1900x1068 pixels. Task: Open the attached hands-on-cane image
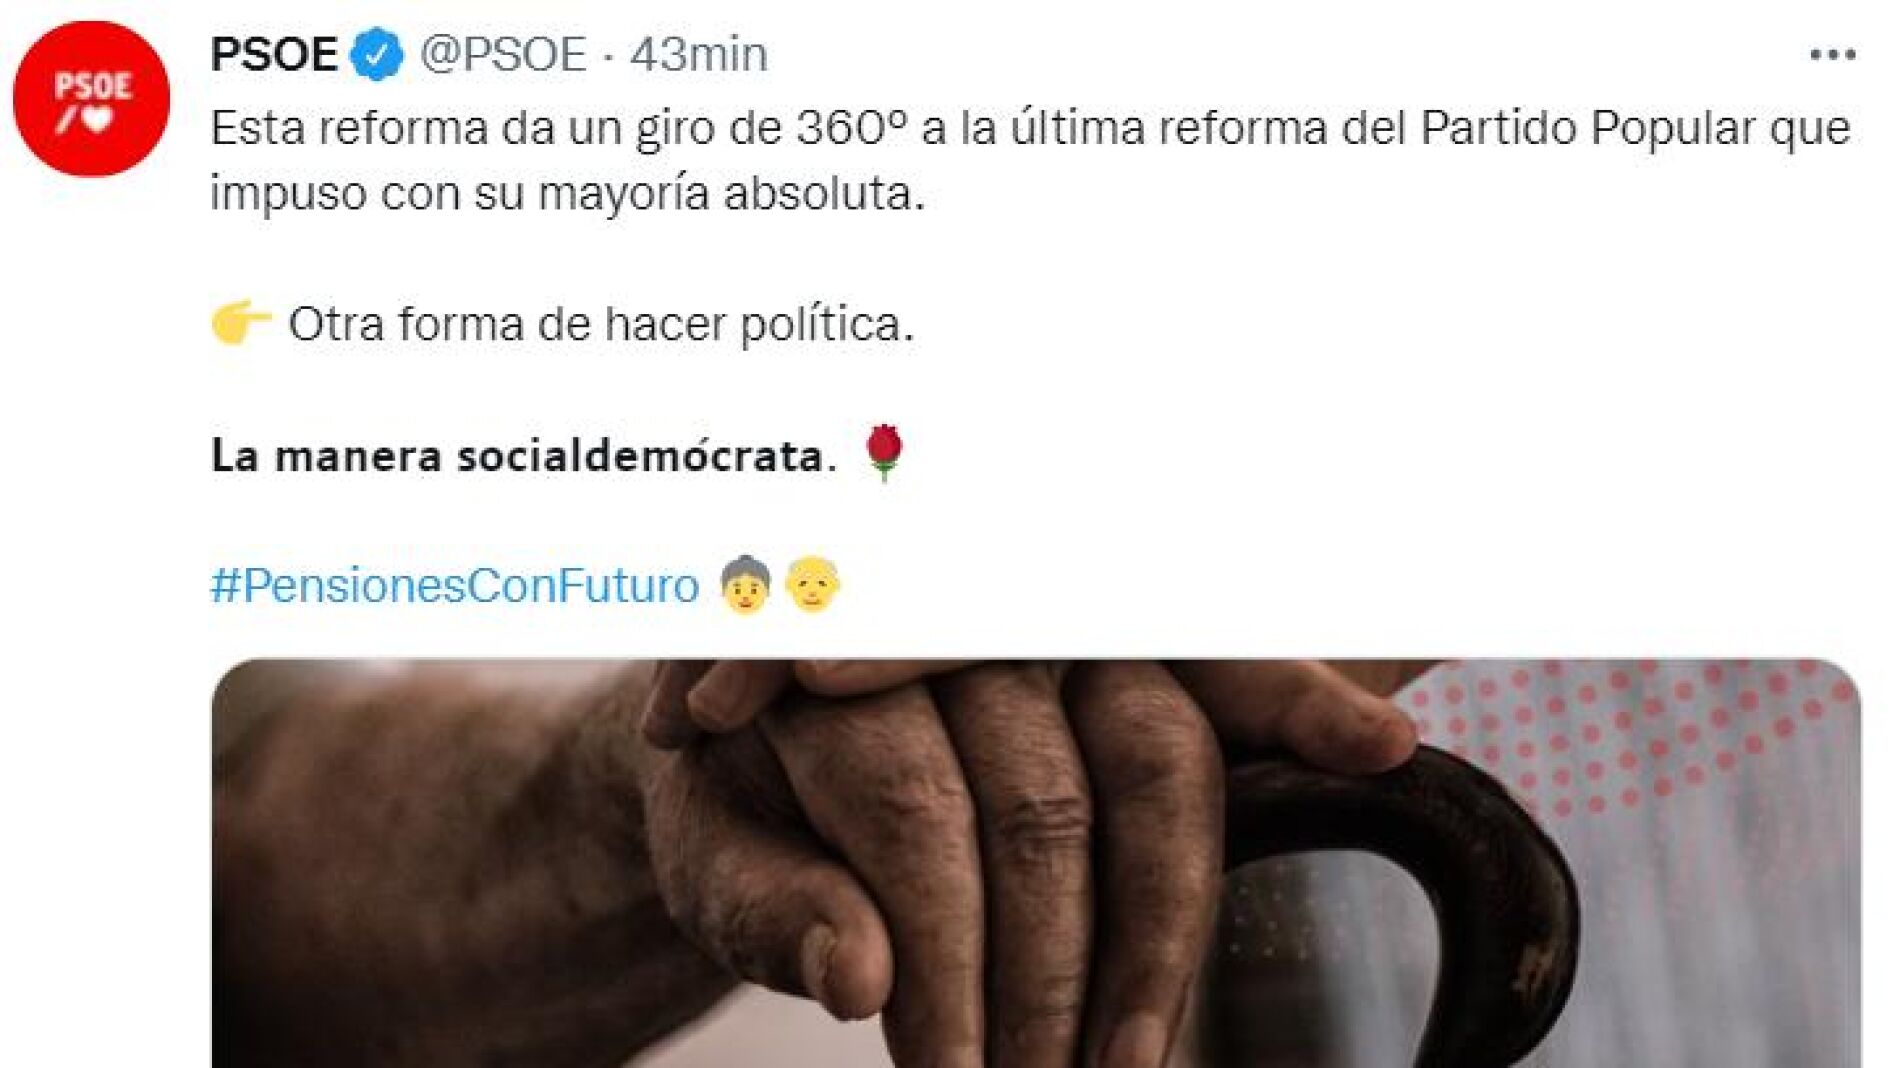tap(1036, 863)
